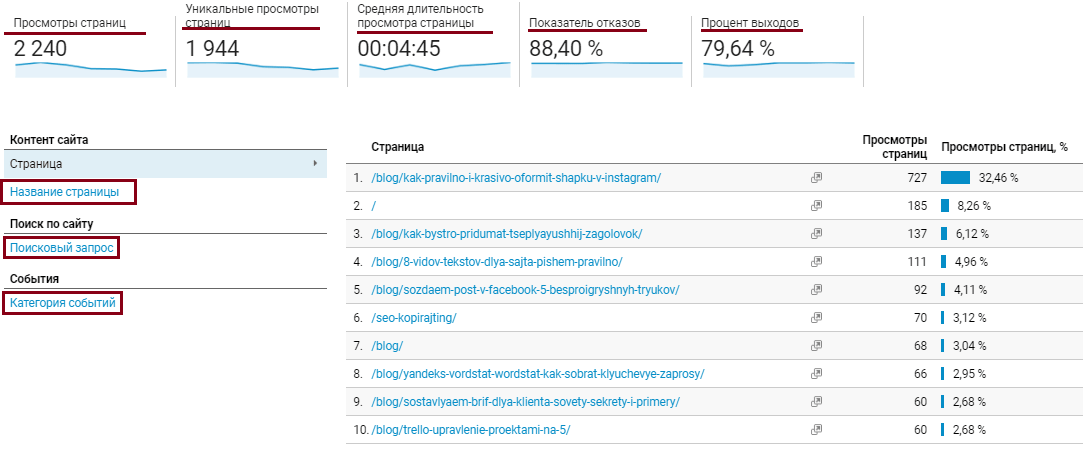Viewport: 1085px width, 453px height.
Task: Open the yandeks-vordstat-wordstat page link
Action: pyautogui.click(x=538, y=373)
